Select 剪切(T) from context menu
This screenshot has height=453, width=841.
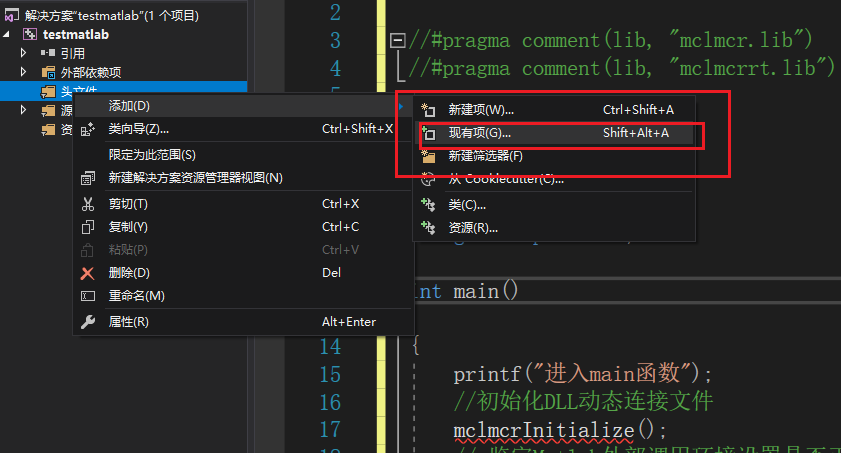tap(244, 204)
